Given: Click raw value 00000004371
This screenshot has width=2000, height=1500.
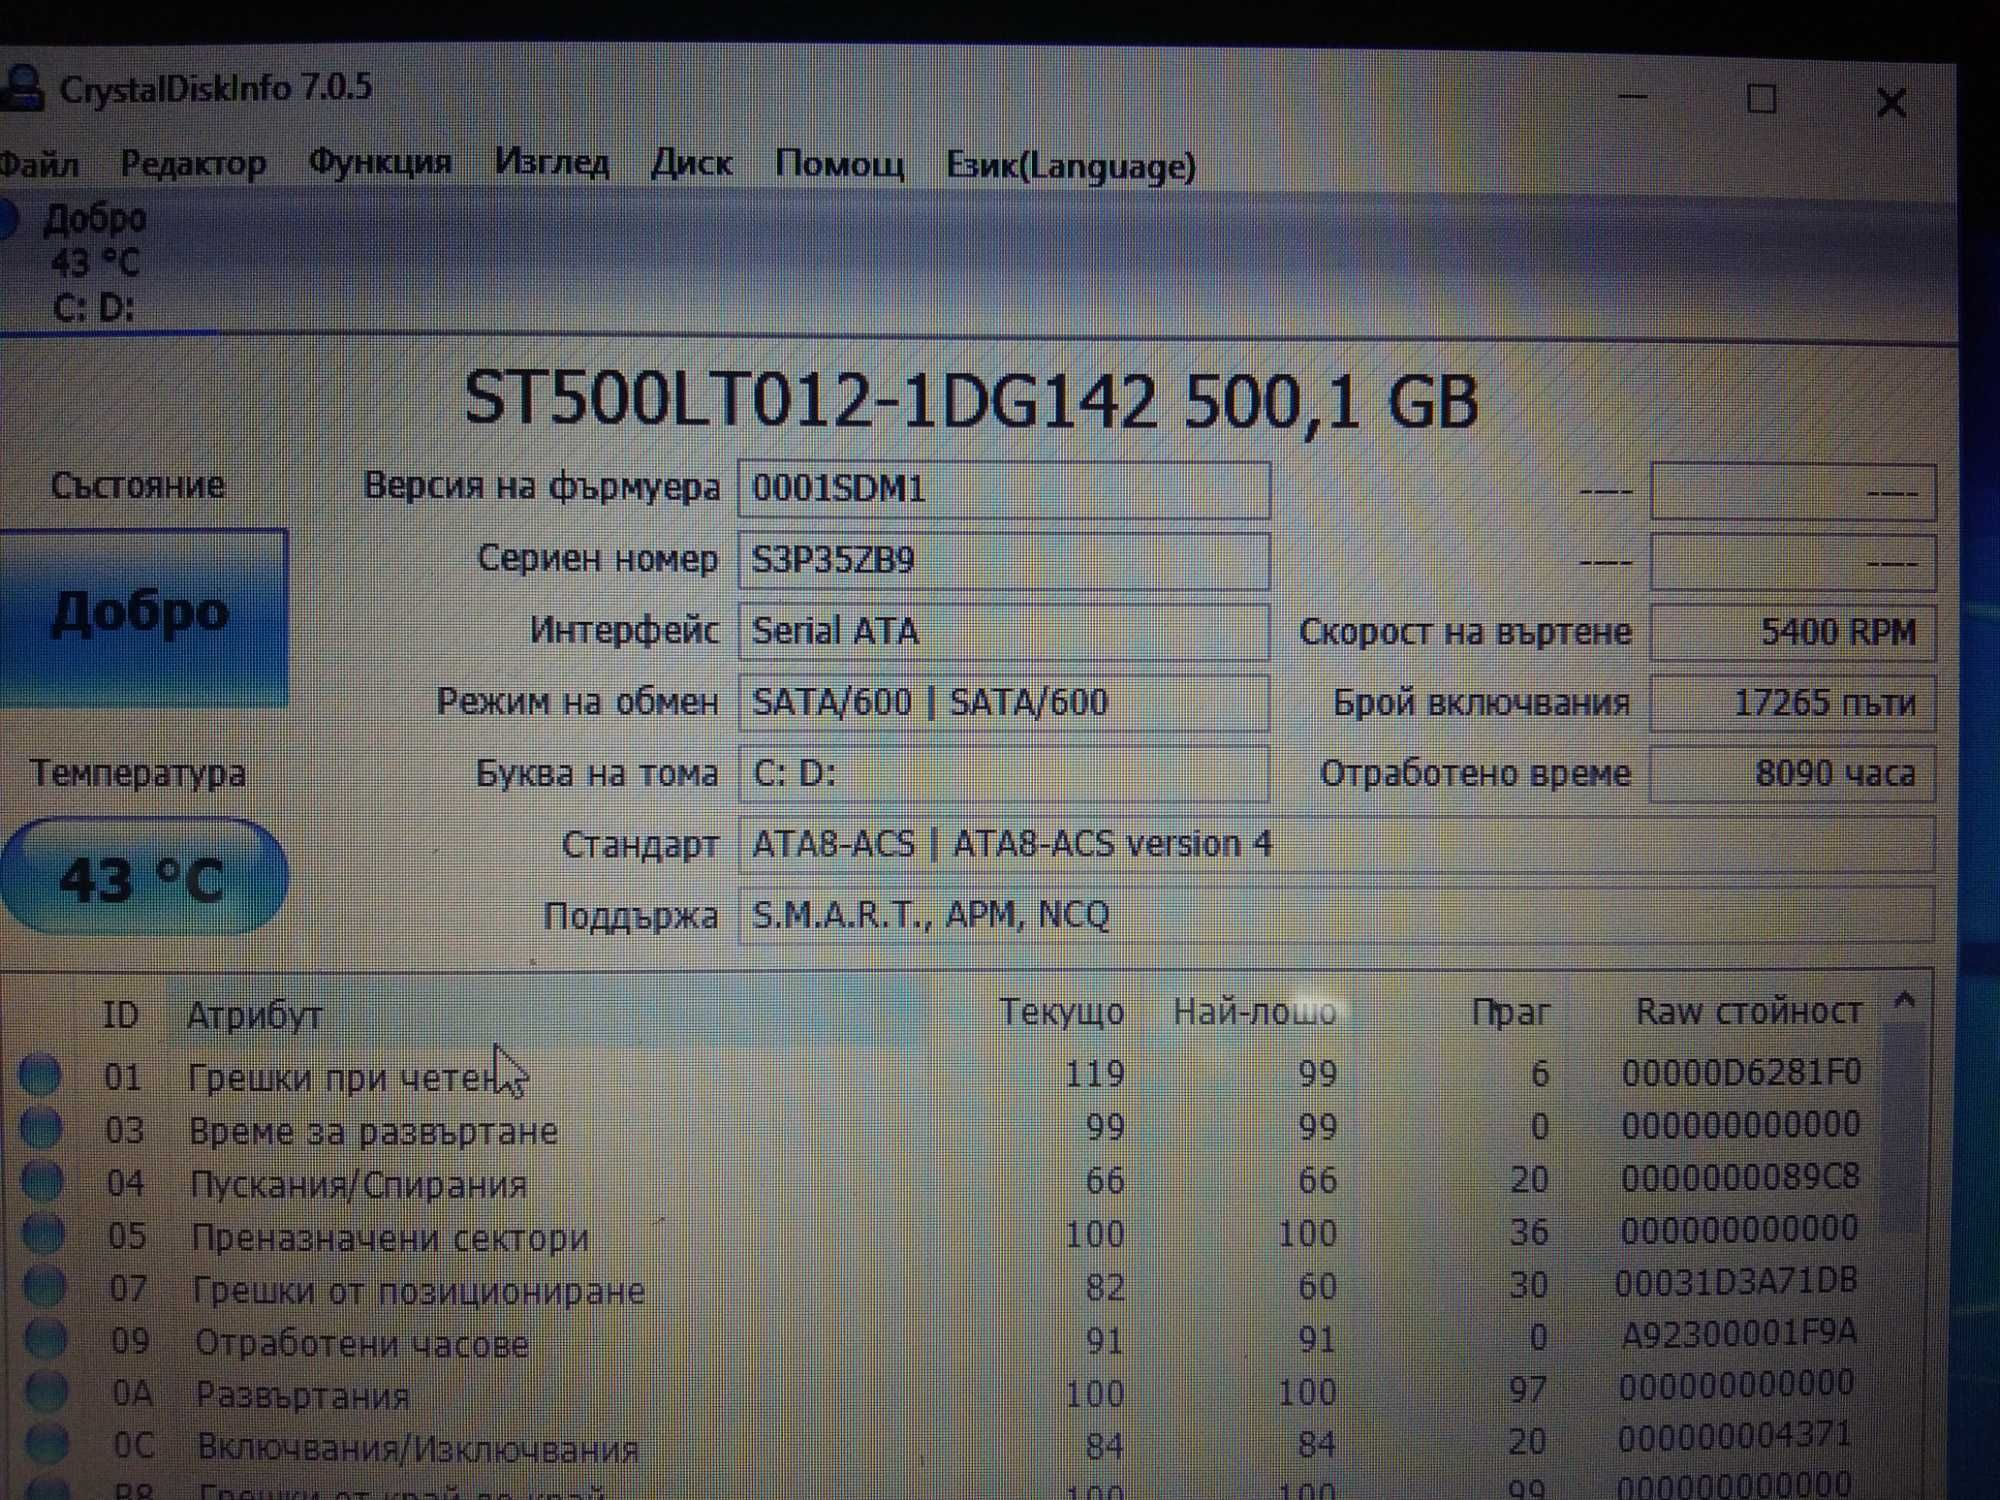Looking at the screenshot, I should coord(1735,1437).
